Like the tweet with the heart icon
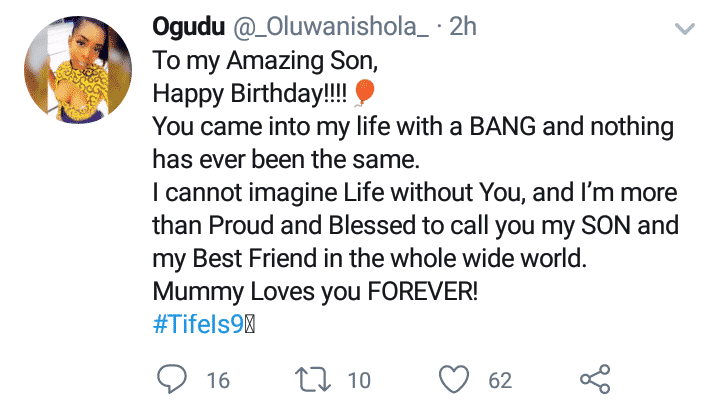Screen dimensions: 720x408 [x=456, y=380]
